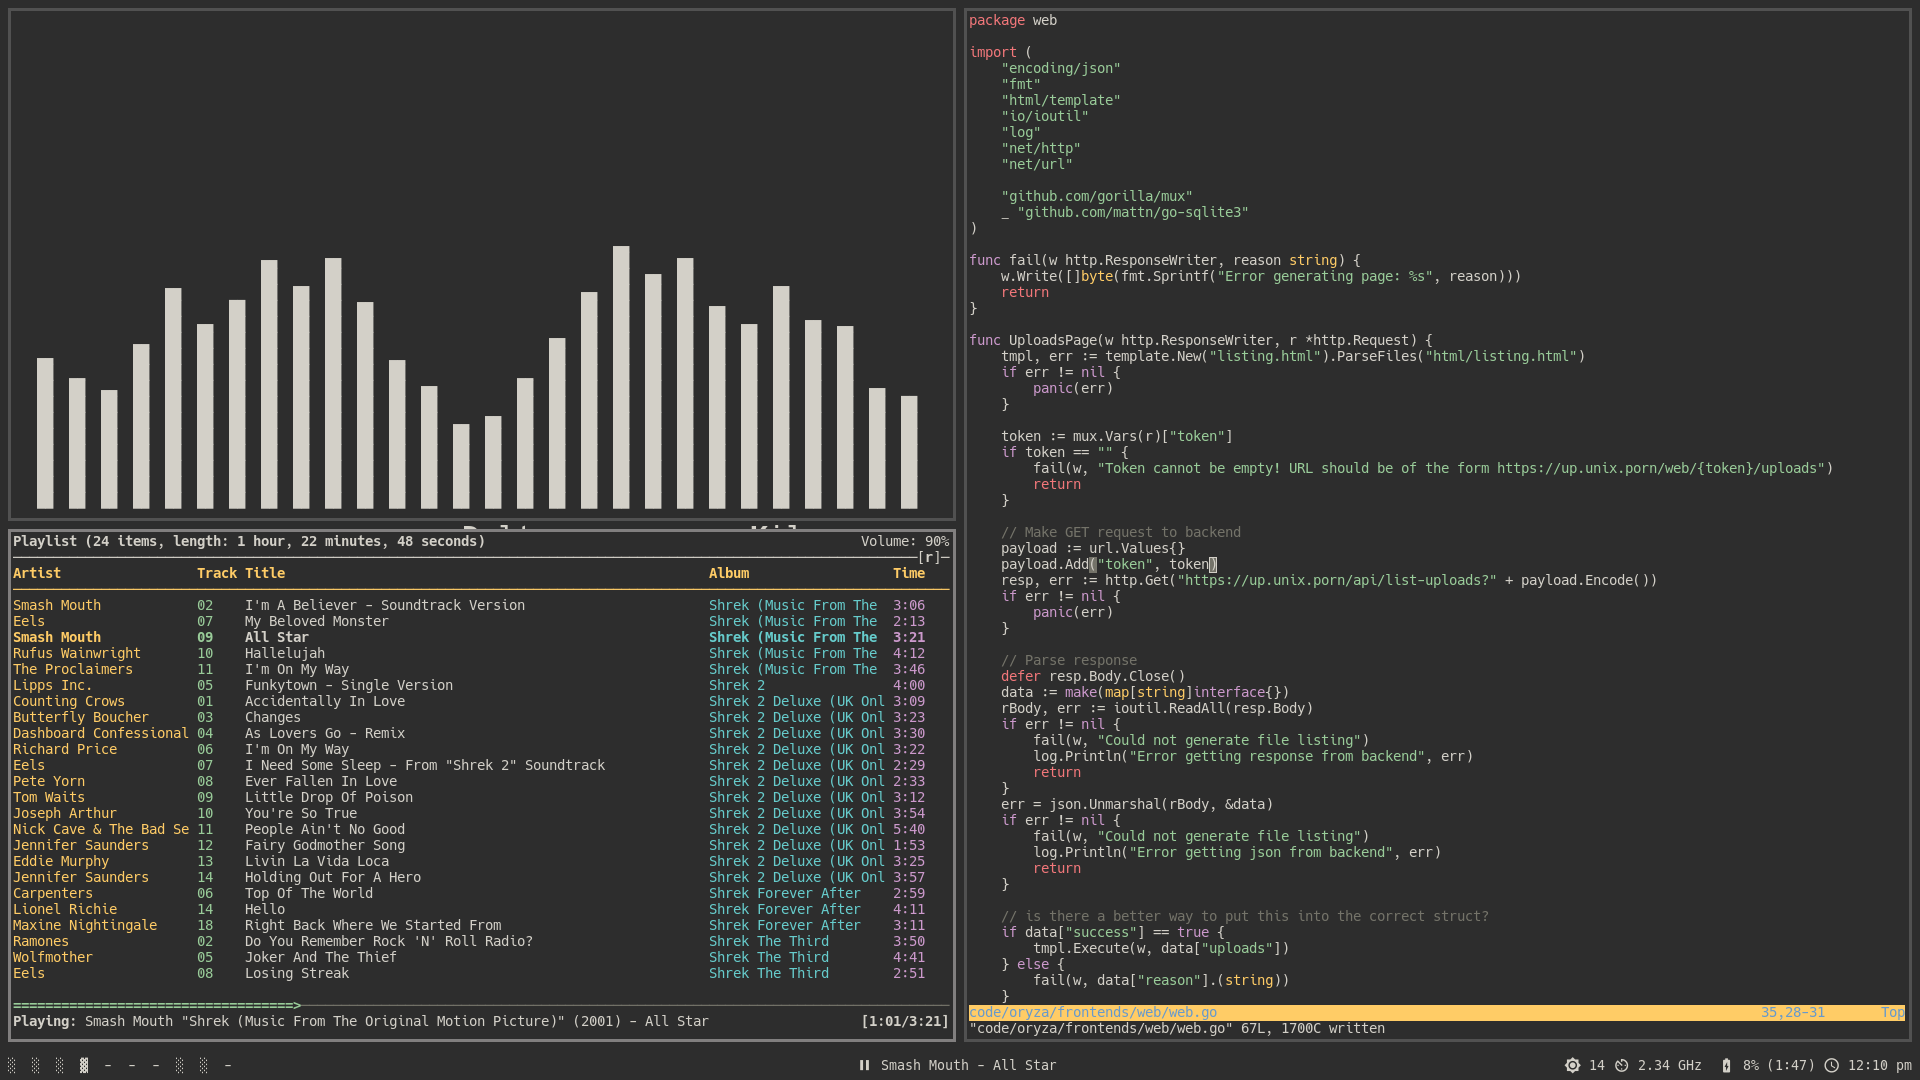
Task: Select track Livin La Vida Loca
Action: tap(317, 861)
